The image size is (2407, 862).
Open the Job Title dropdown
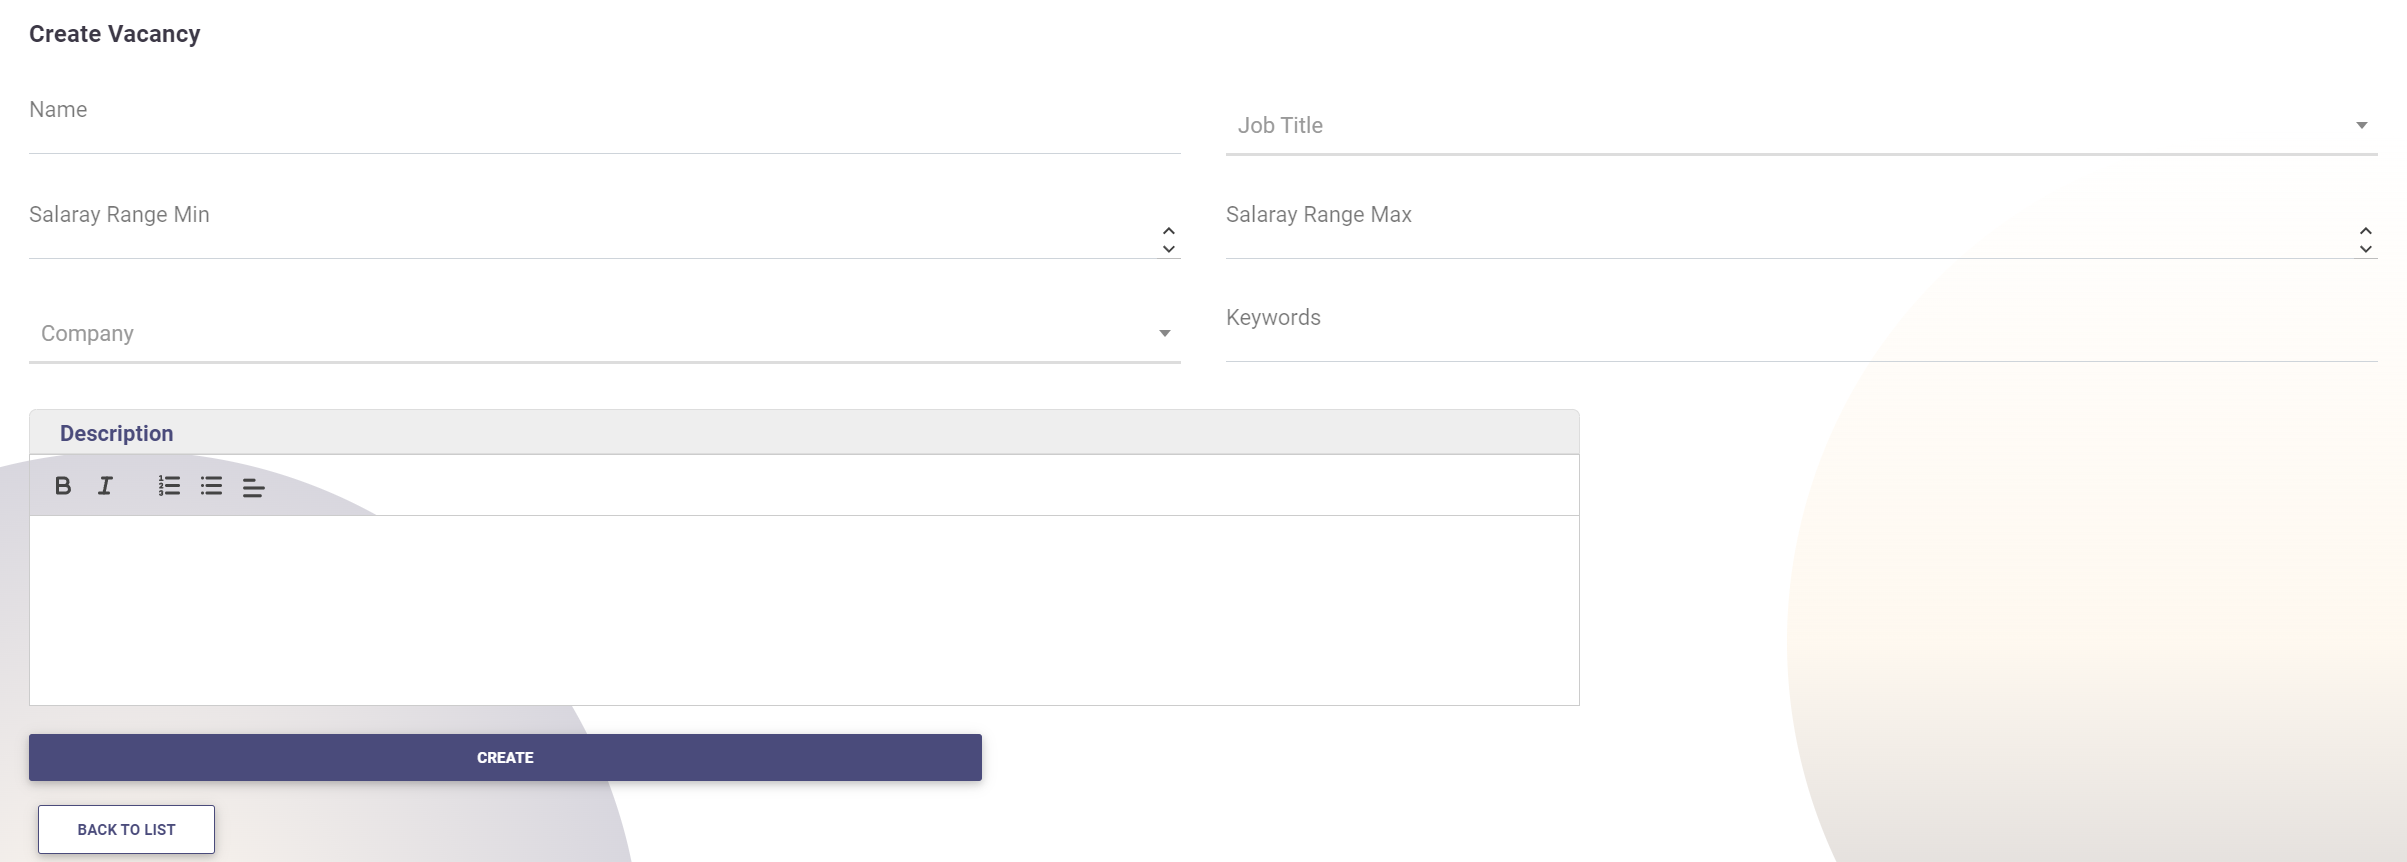1800,126
